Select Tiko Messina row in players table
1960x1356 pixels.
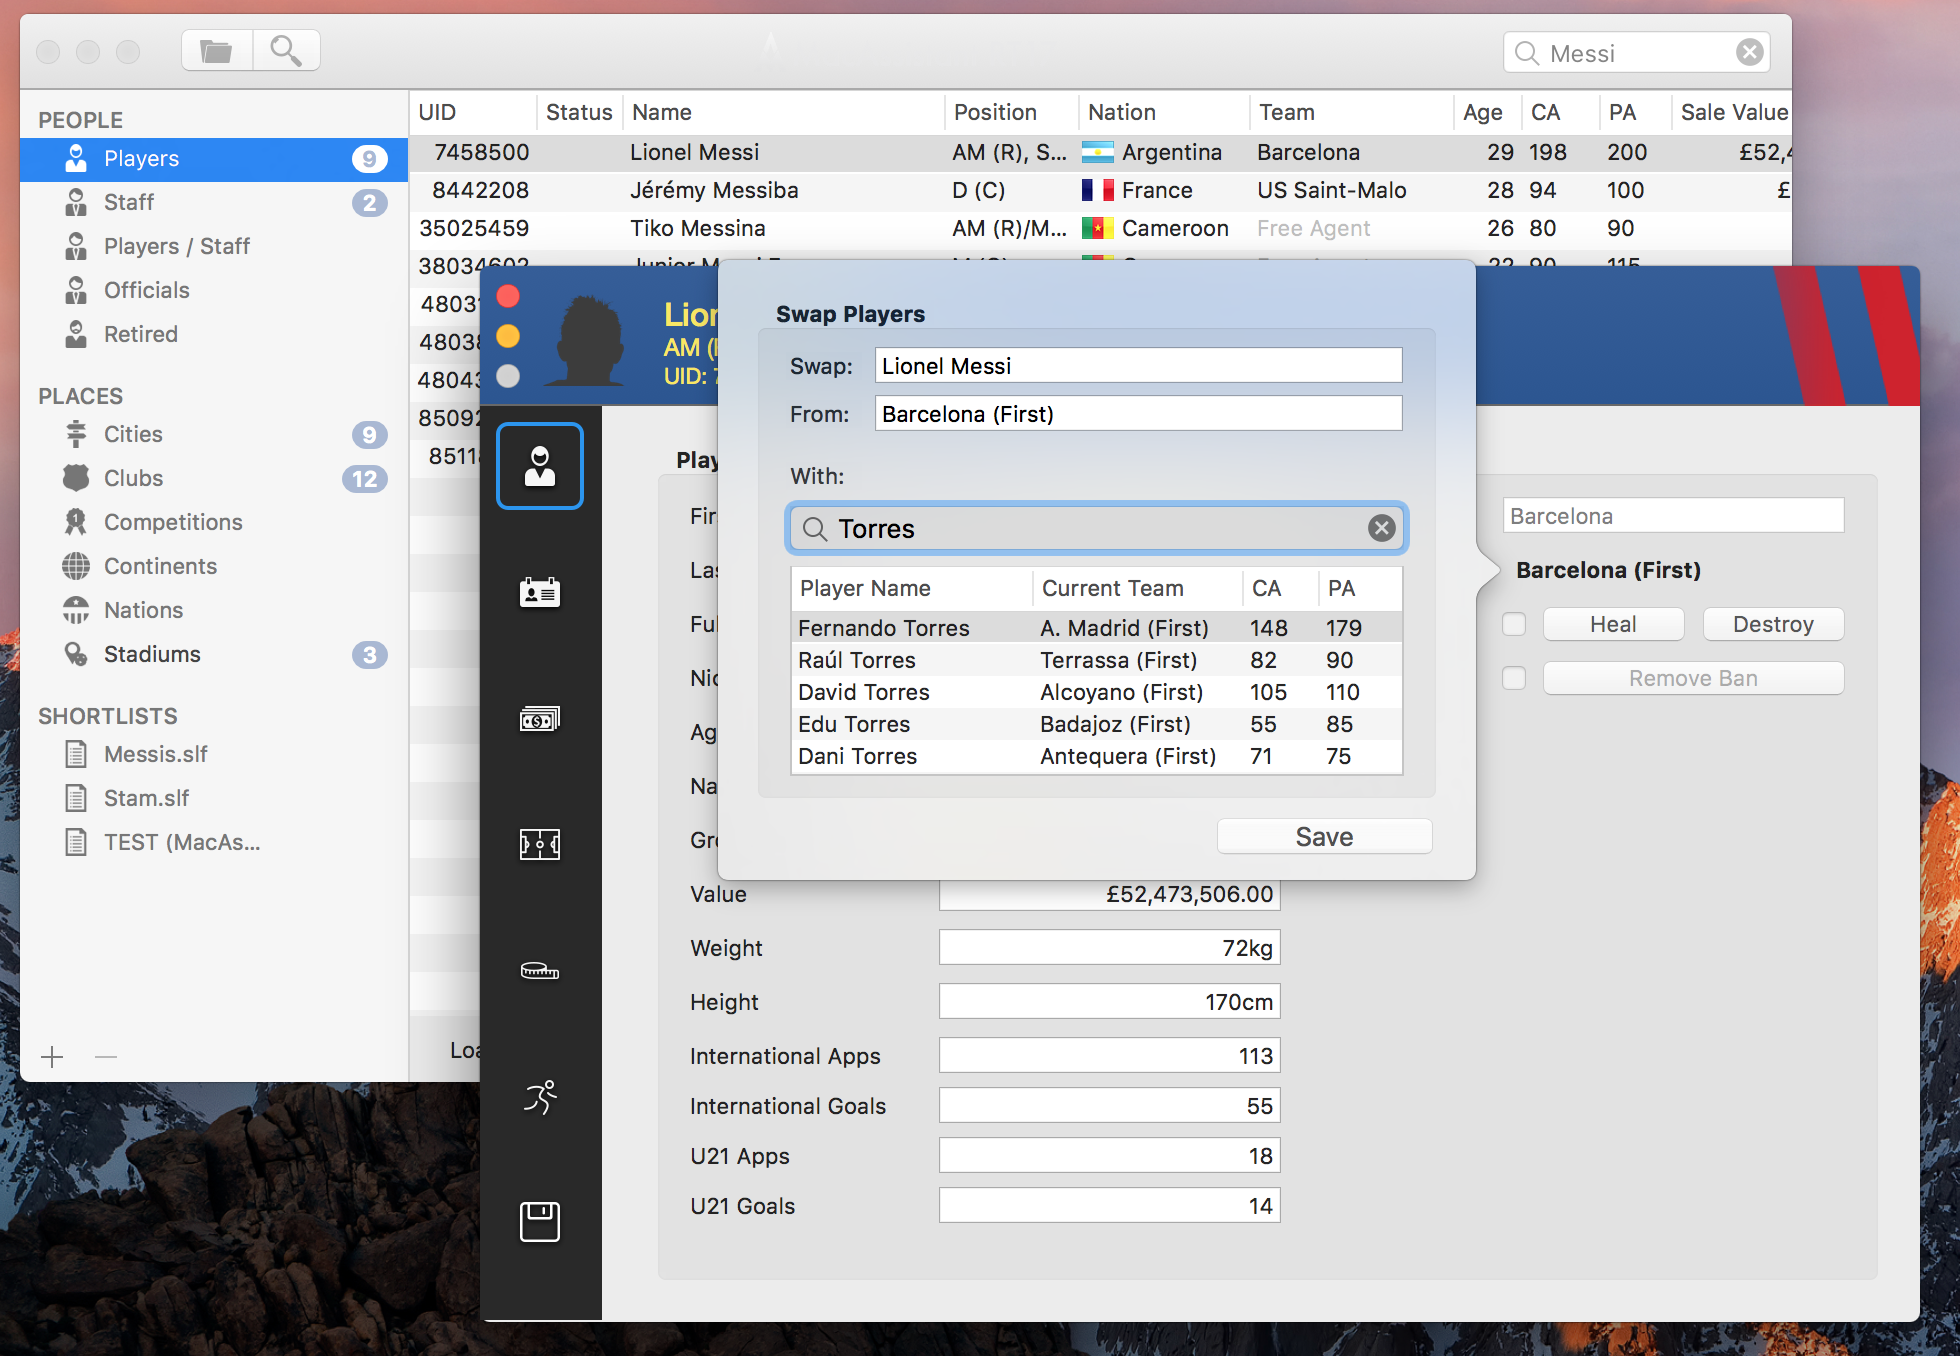coord(1100,229)
